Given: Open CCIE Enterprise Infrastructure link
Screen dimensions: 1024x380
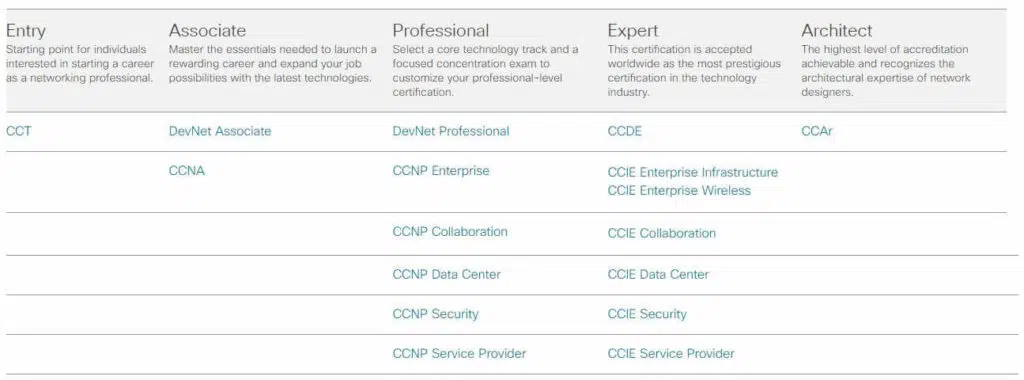Looking at the screenshot, I should pyautogui.click(x=693, y=172).
